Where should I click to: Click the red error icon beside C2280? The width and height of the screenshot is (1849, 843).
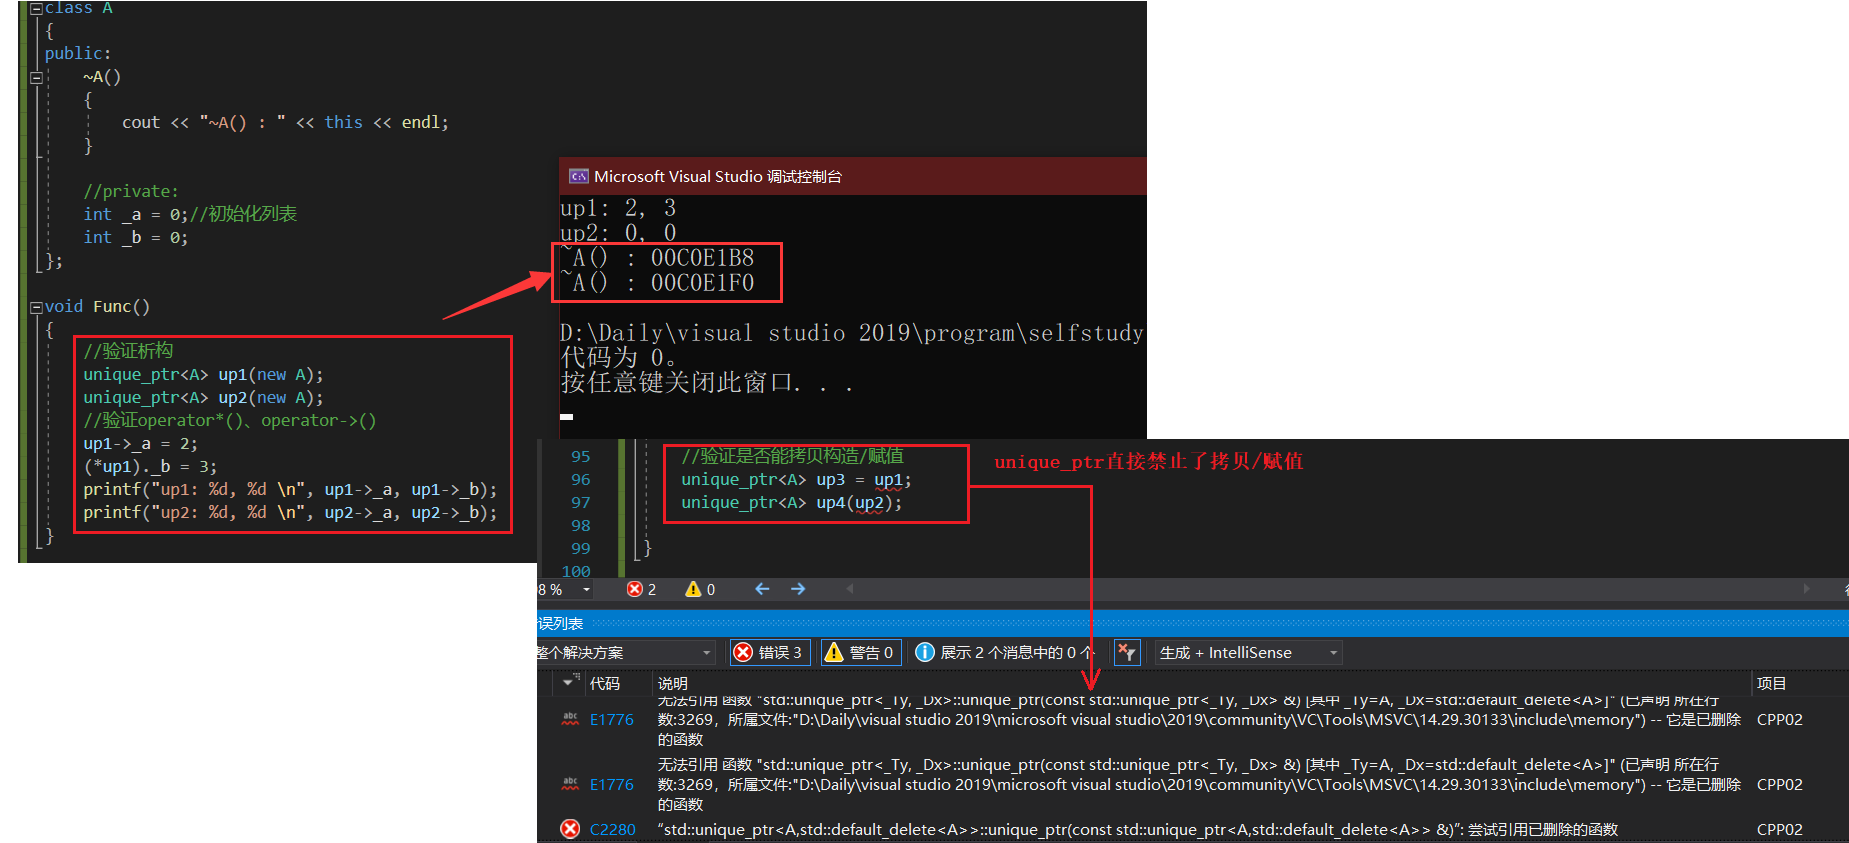tap(570, 829)
